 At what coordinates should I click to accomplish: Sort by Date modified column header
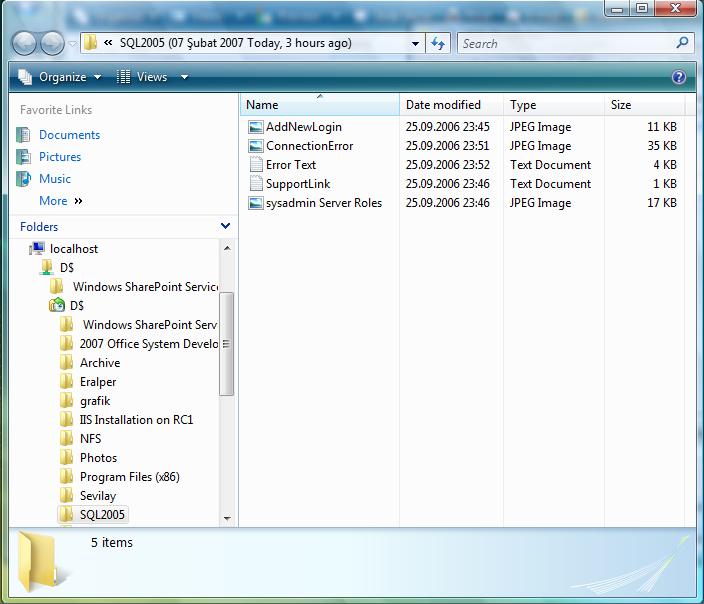451,105
